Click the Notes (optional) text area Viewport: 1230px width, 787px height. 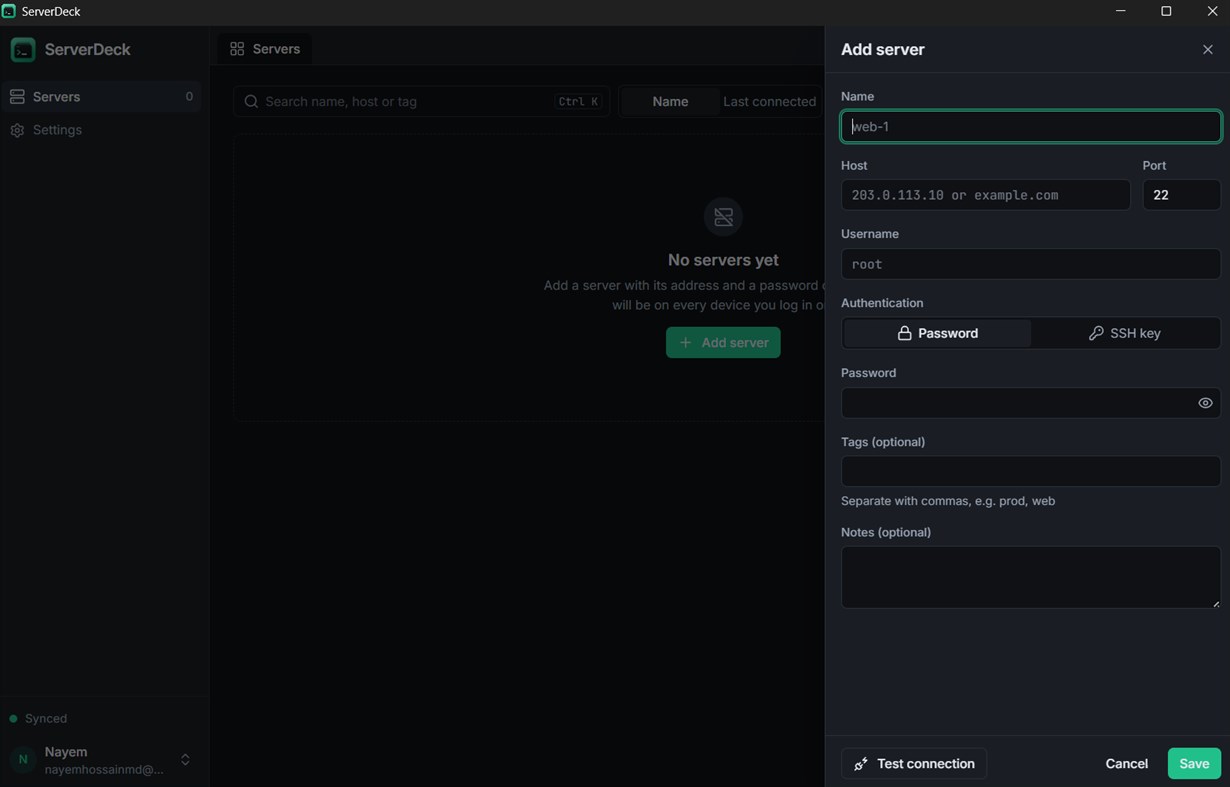[x=1031, y=577]
